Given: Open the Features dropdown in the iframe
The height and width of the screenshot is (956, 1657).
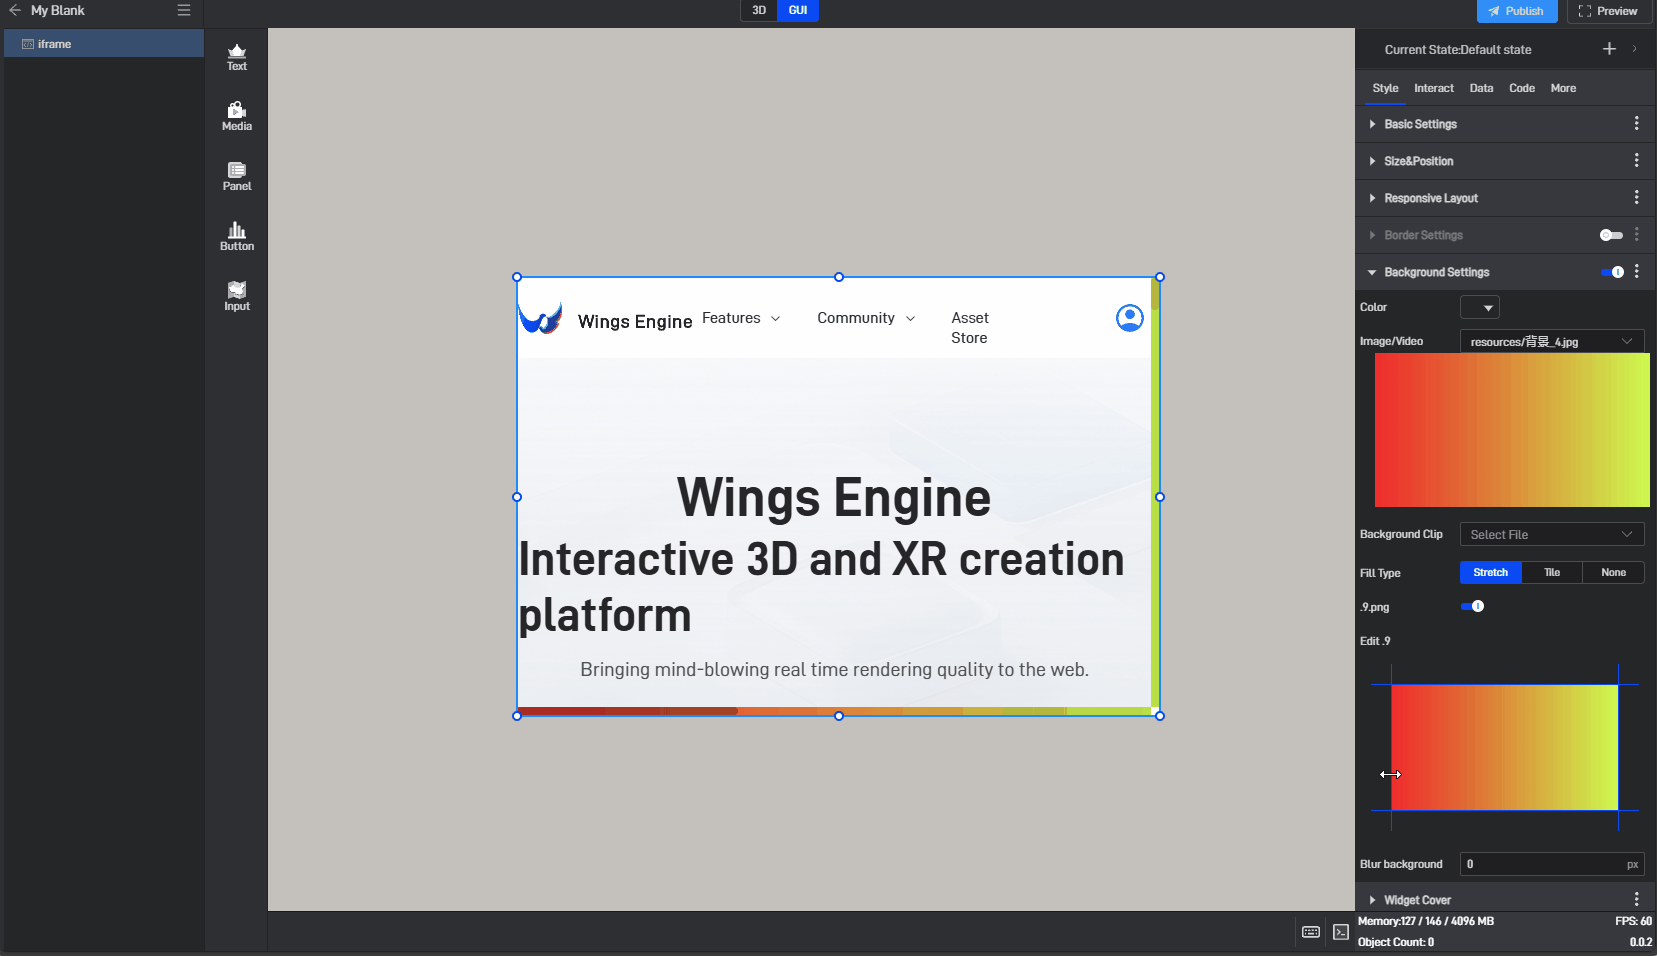Looking at the screenshot, I should (741, 318).
